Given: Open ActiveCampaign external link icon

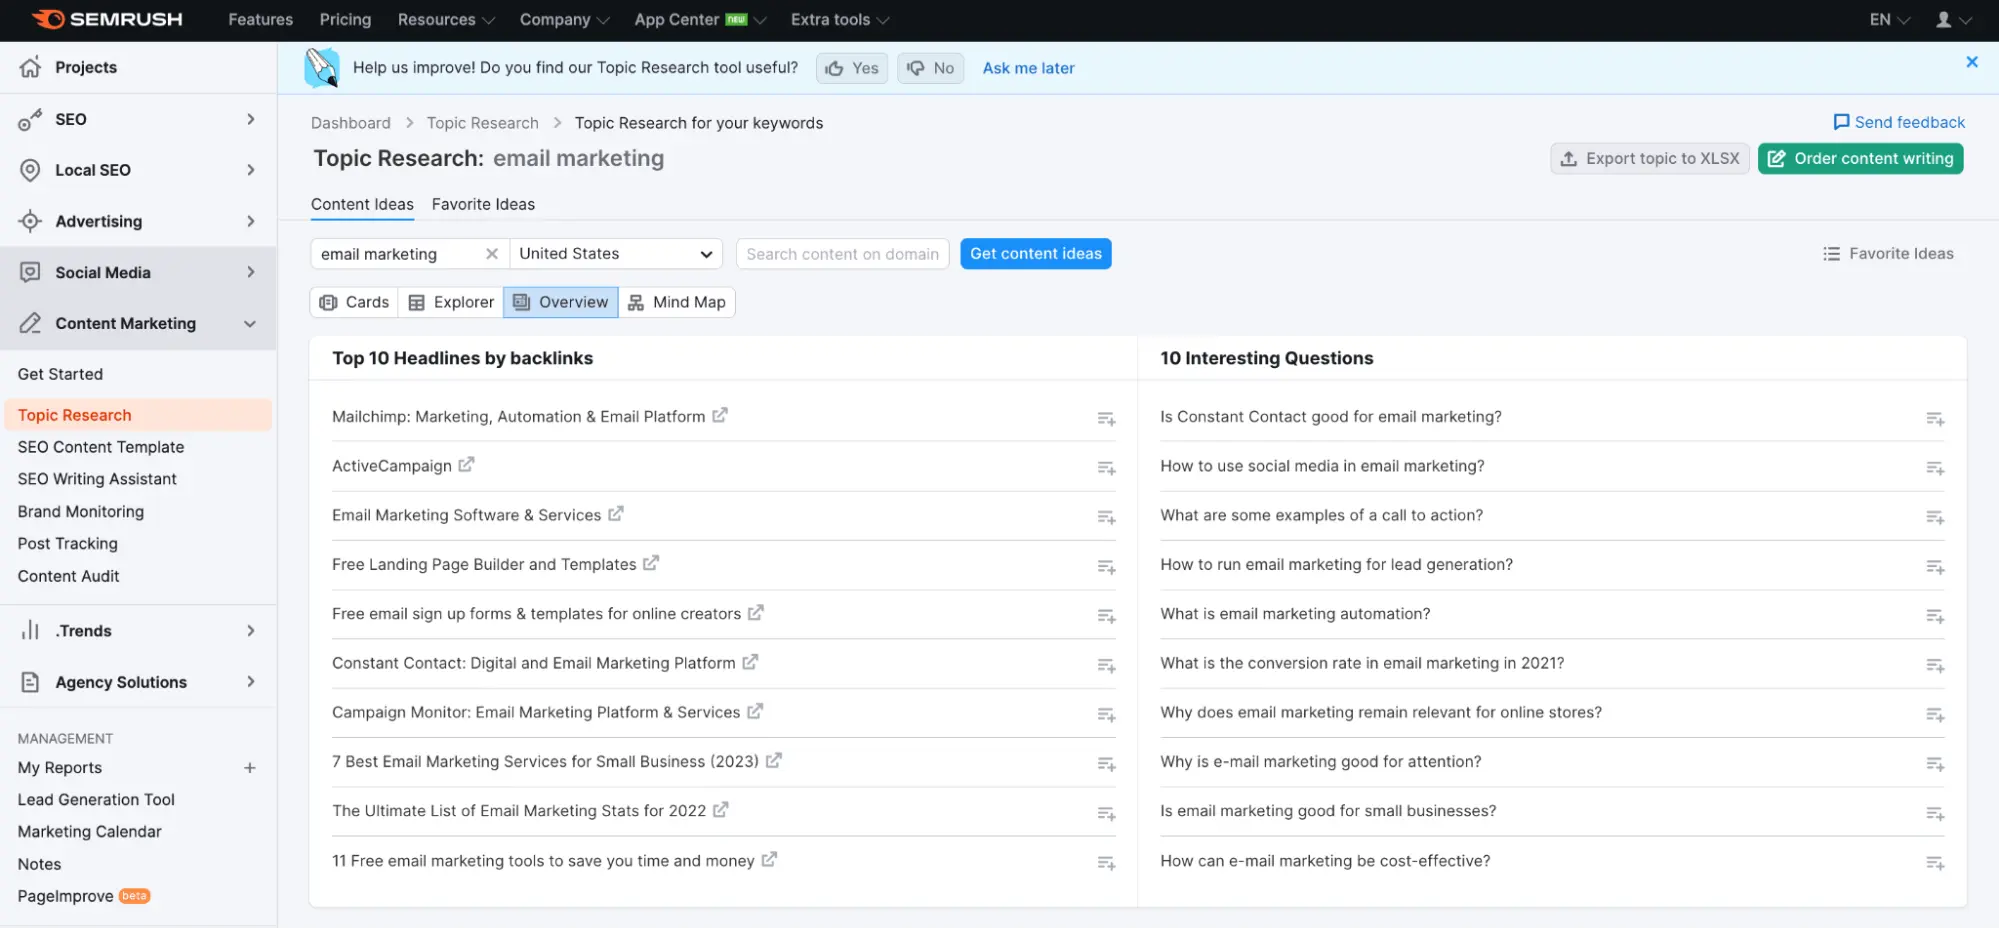Looking at the screenshot, I should pyautogui.click(x=466, y=464).
